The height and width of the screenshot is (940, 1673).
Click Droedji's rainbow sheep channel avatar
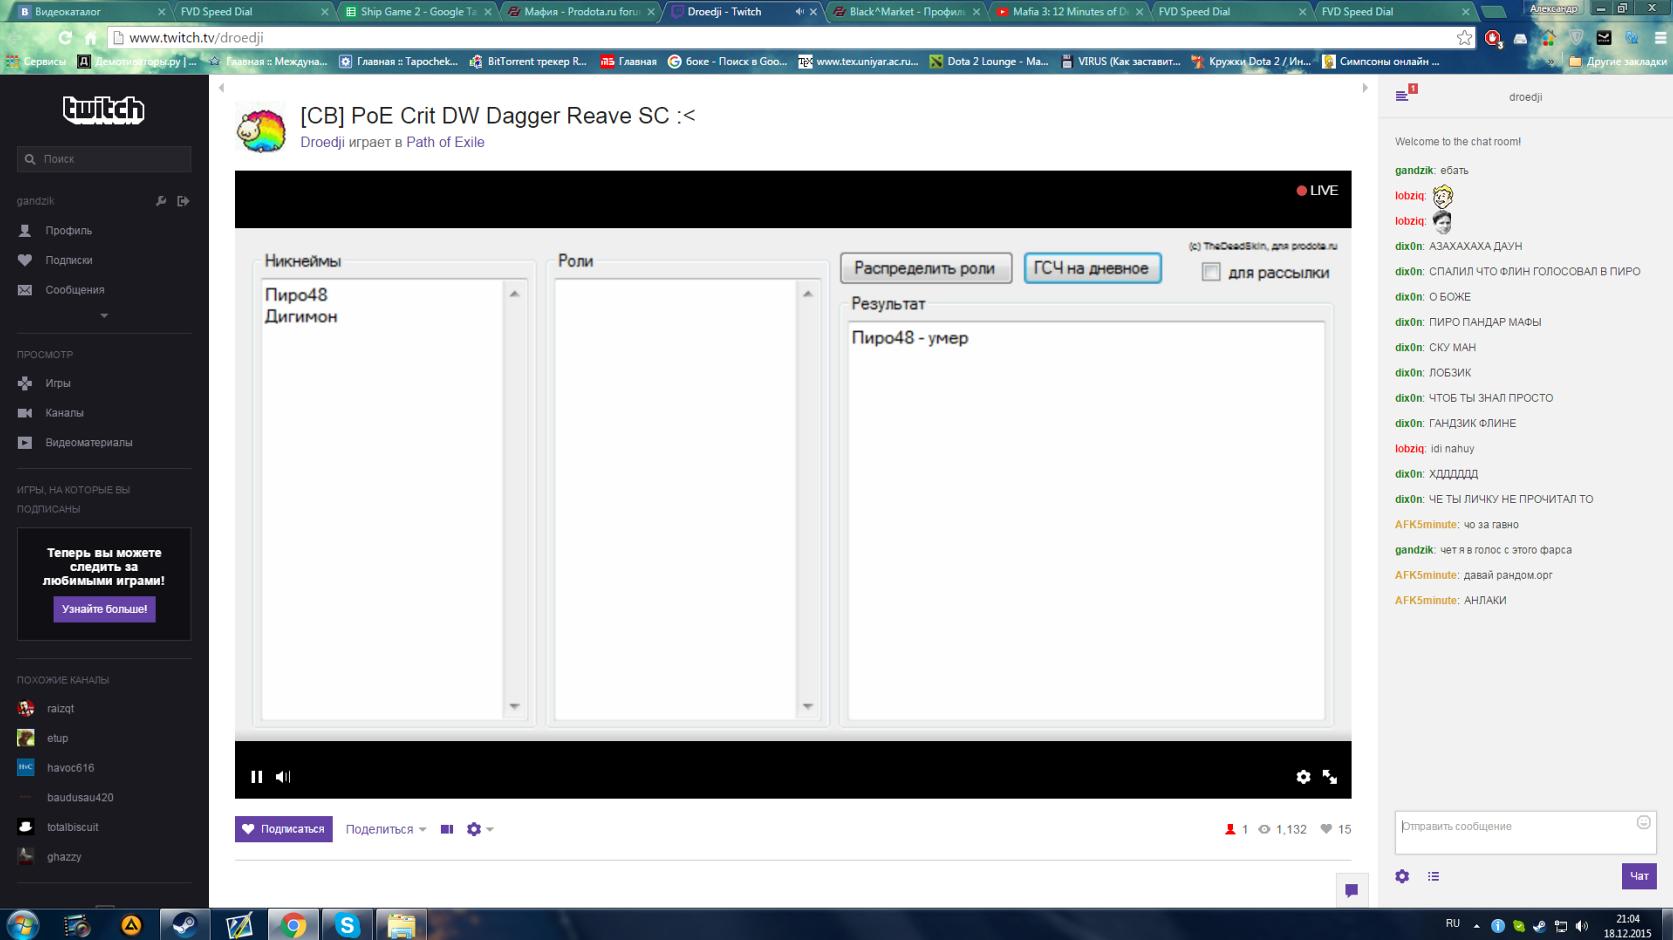click(261, 128)
